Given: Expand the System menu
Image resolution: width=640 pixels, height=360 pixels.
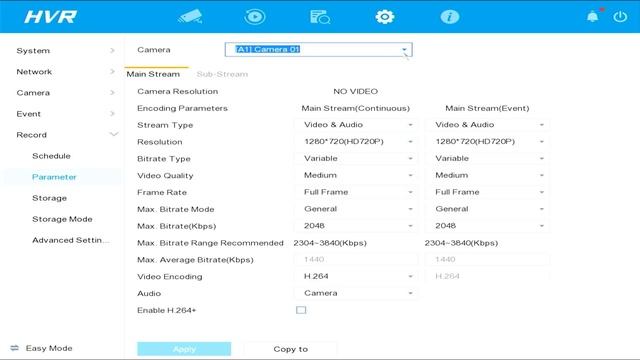Looking at the screenshot, I should pyautogui.click(x=61, y=51).
